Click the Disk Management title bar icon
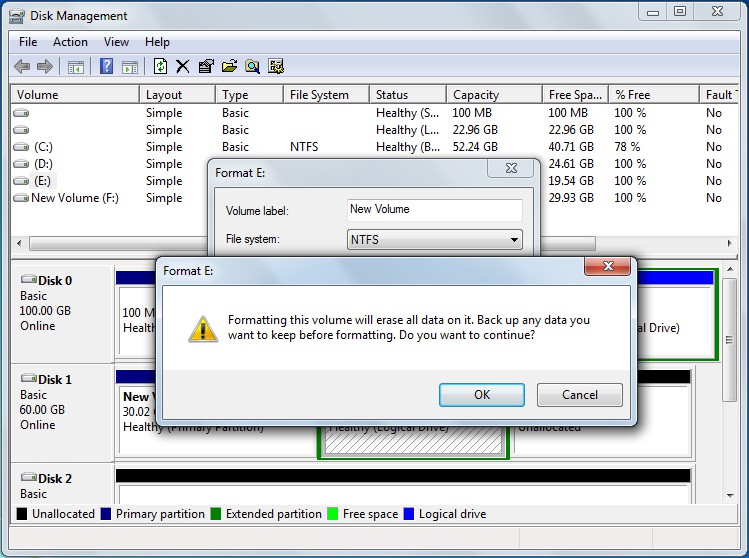Image resolution: width=749 pixels, height=558 pixels. click(x=17, y=17)
